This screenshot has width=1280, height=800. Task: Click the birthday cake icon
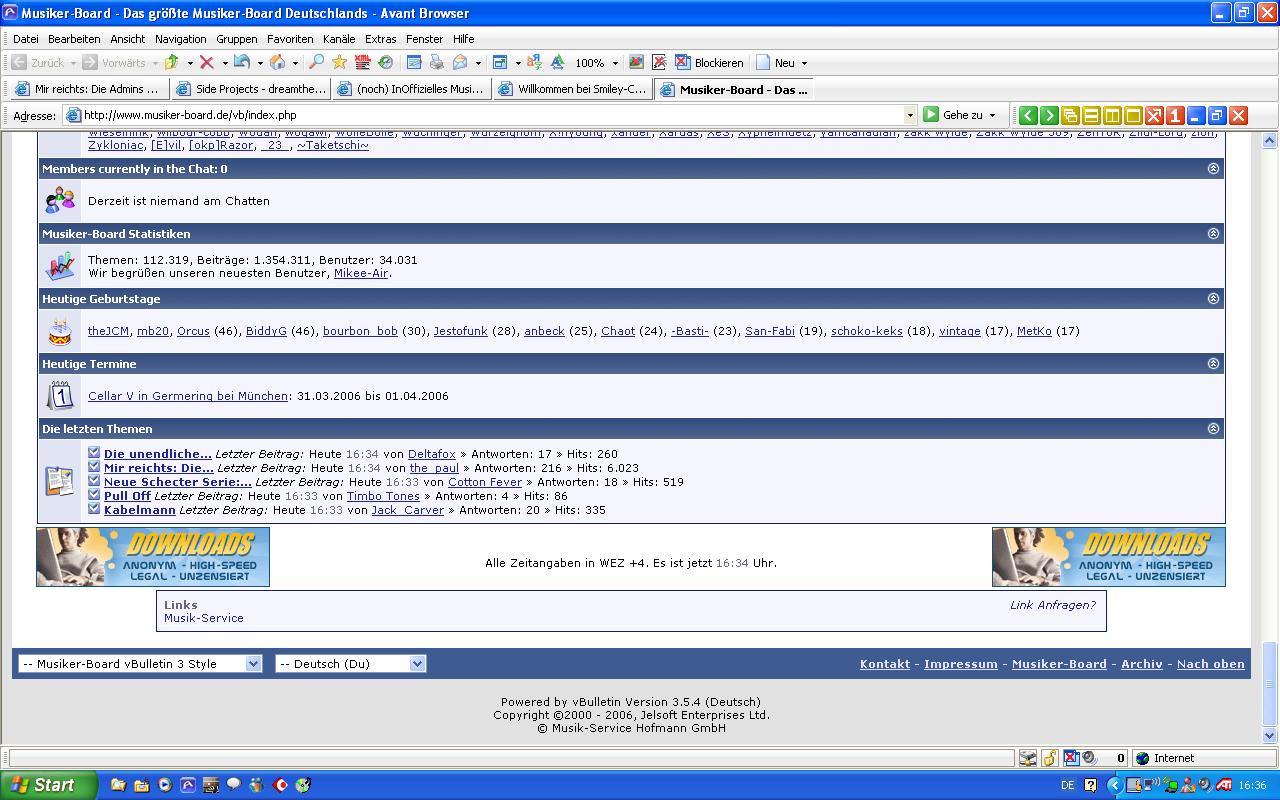pos(60,331)
